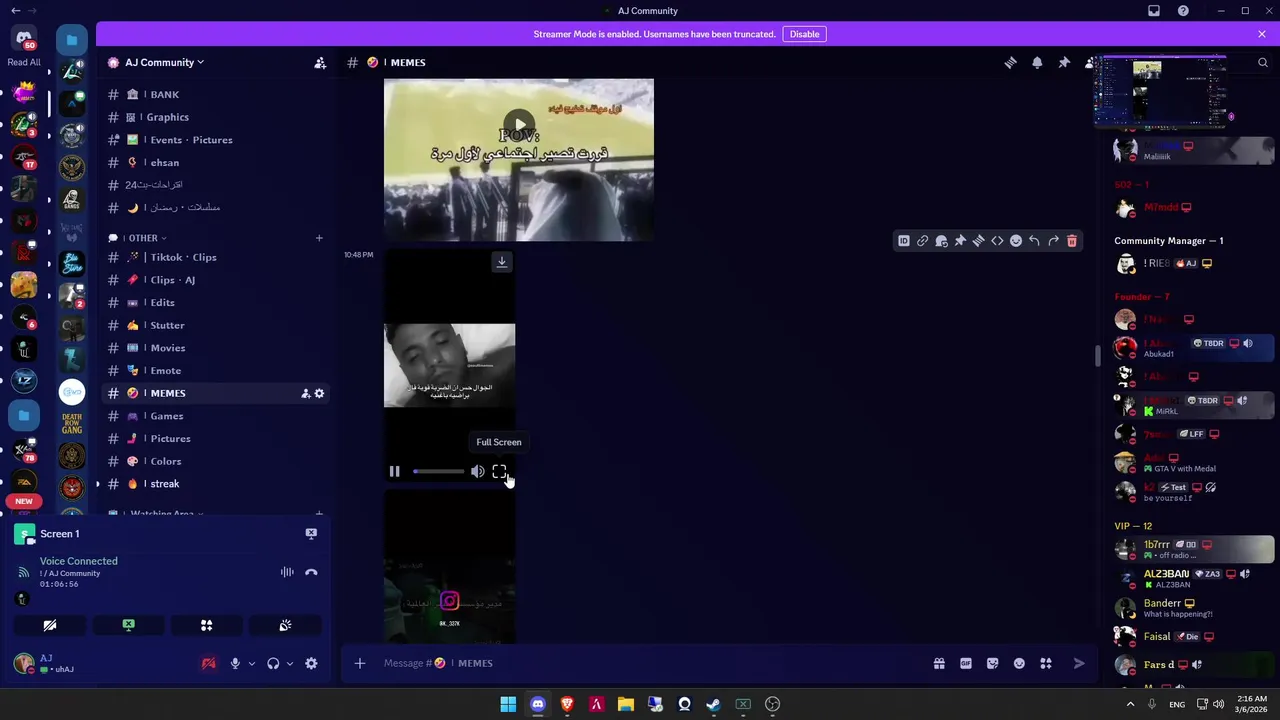Open Threads from the channel header
1280x720 pixels.
(1010, 62)
